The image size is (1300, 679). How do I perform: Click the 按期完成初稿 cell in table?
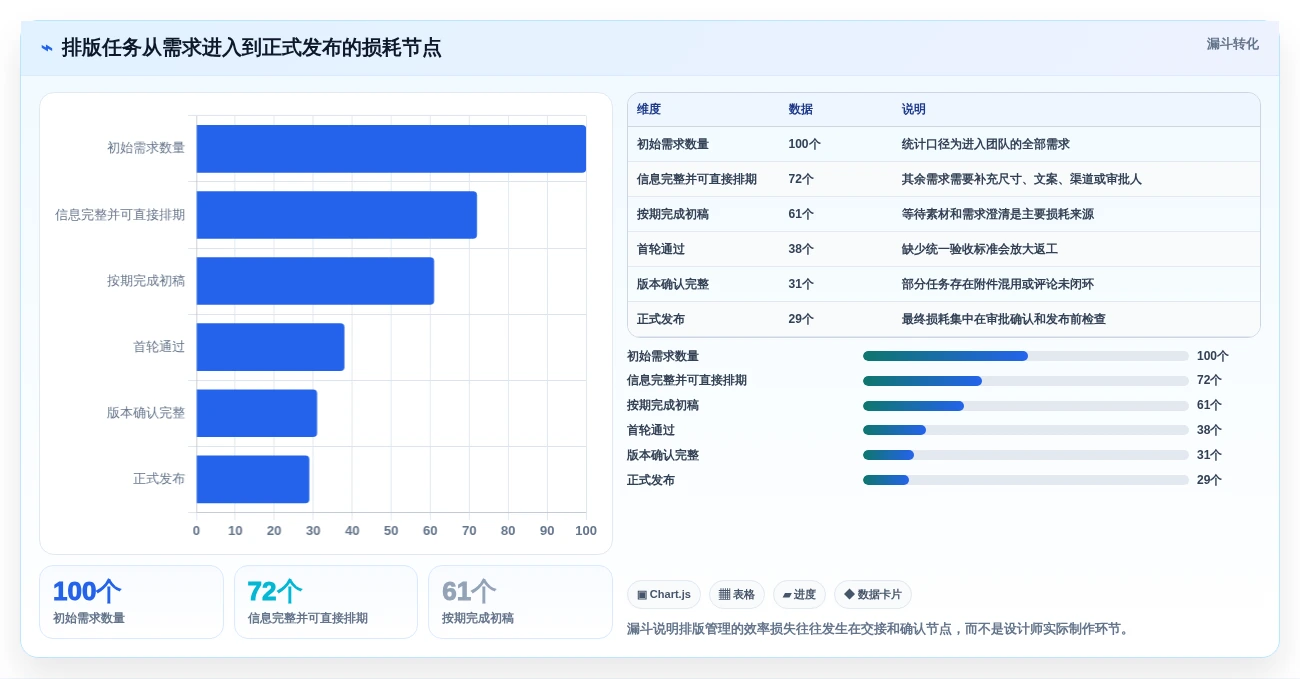click(x=673, y=214)
